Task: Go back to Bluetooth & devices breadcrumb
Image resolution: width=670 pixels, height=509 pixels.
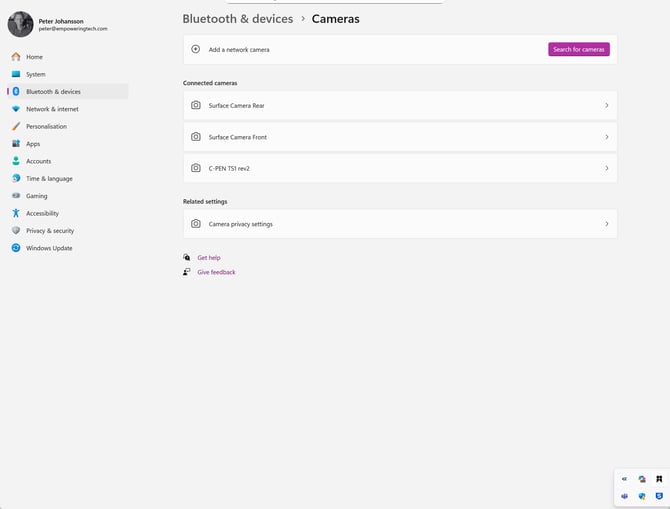Action: coord(238,19)
